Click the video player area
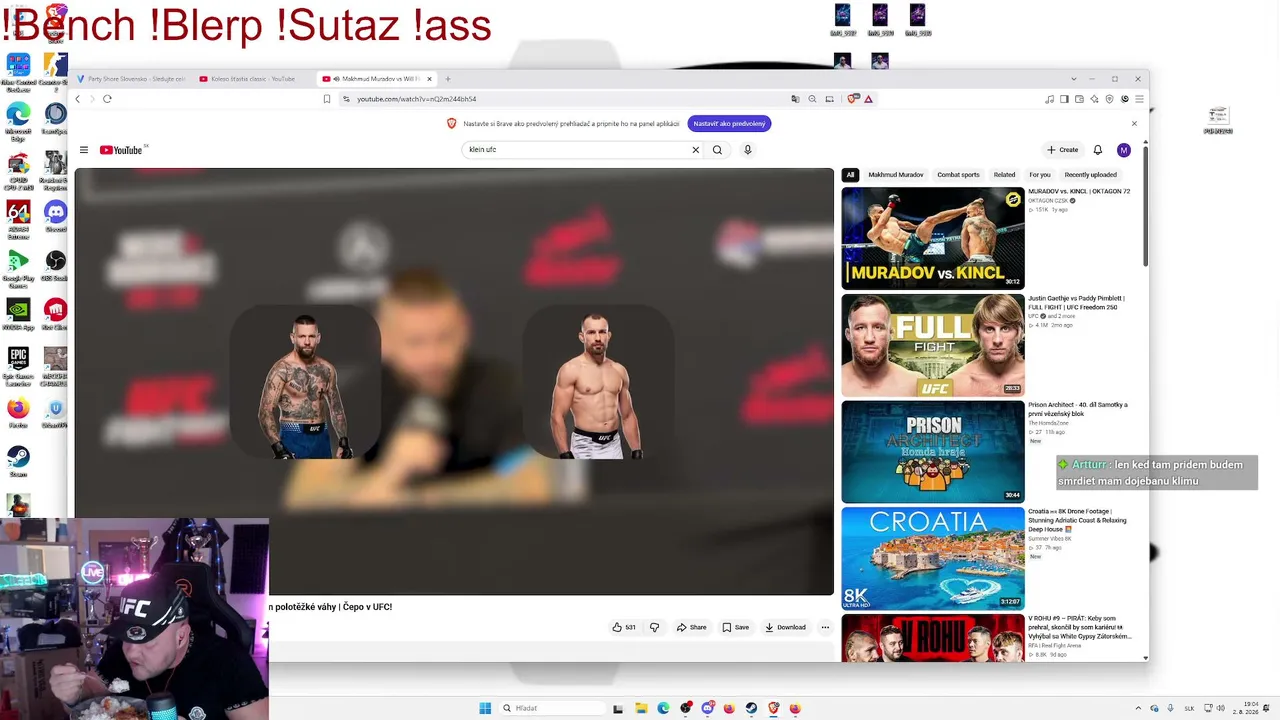The width and height of the screenshot is (1280, 720). [x=454, y=382]
